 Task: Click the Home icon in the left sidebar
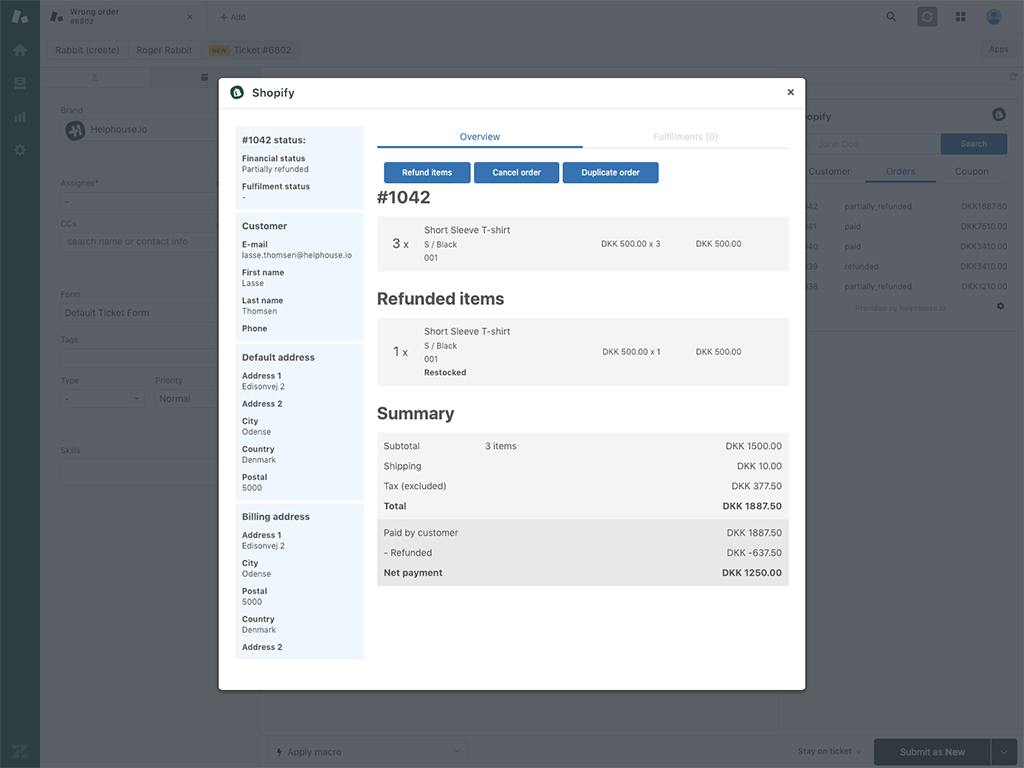[20, 50]
